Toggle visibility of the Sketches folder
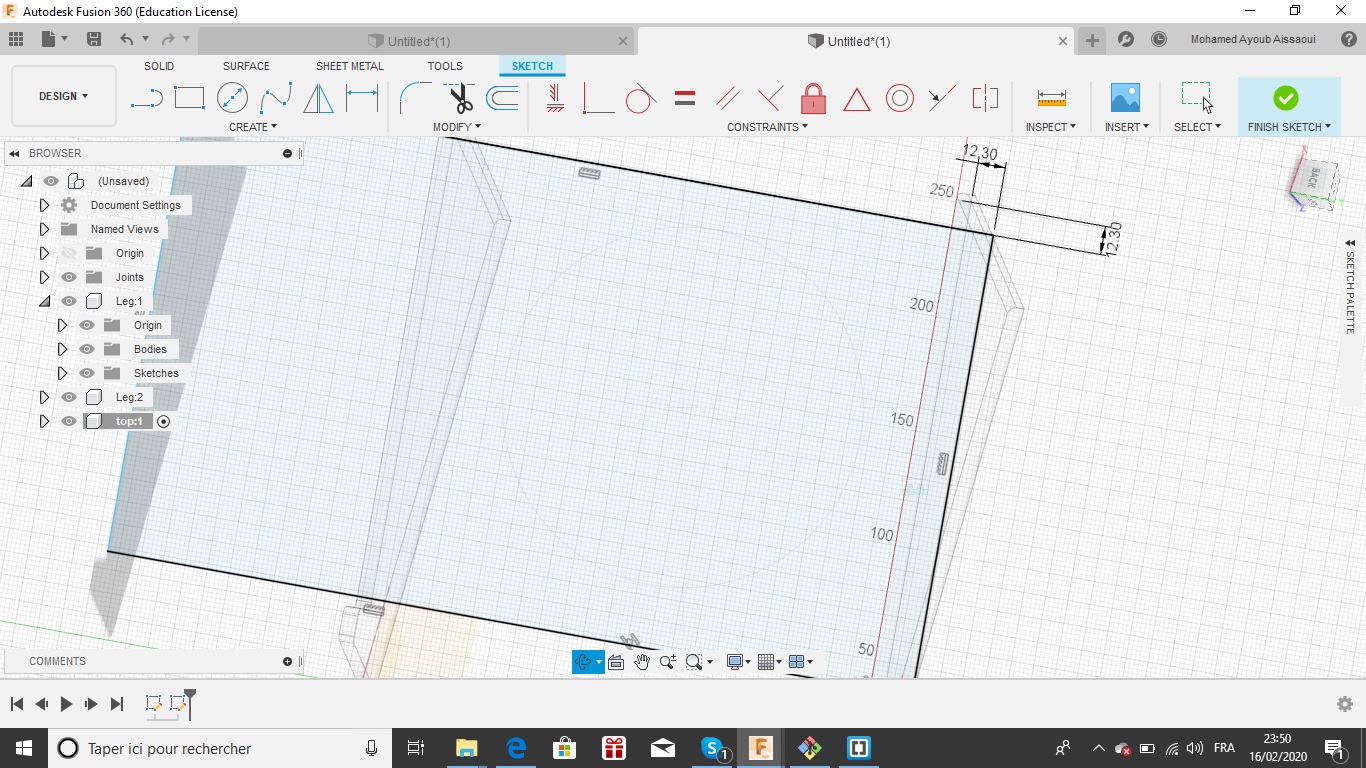Viewport: 1366px width, 768px height. 87,373
